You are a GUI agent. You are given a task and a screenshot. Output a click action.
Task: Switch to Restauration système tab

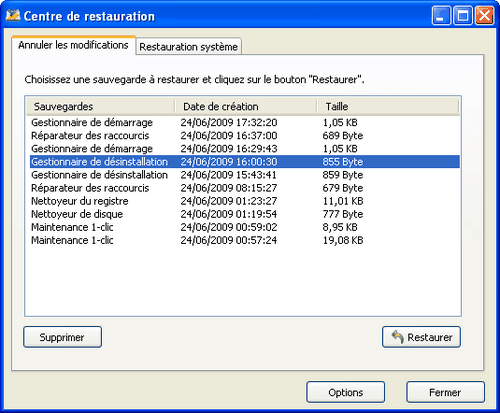click(189, 47)
